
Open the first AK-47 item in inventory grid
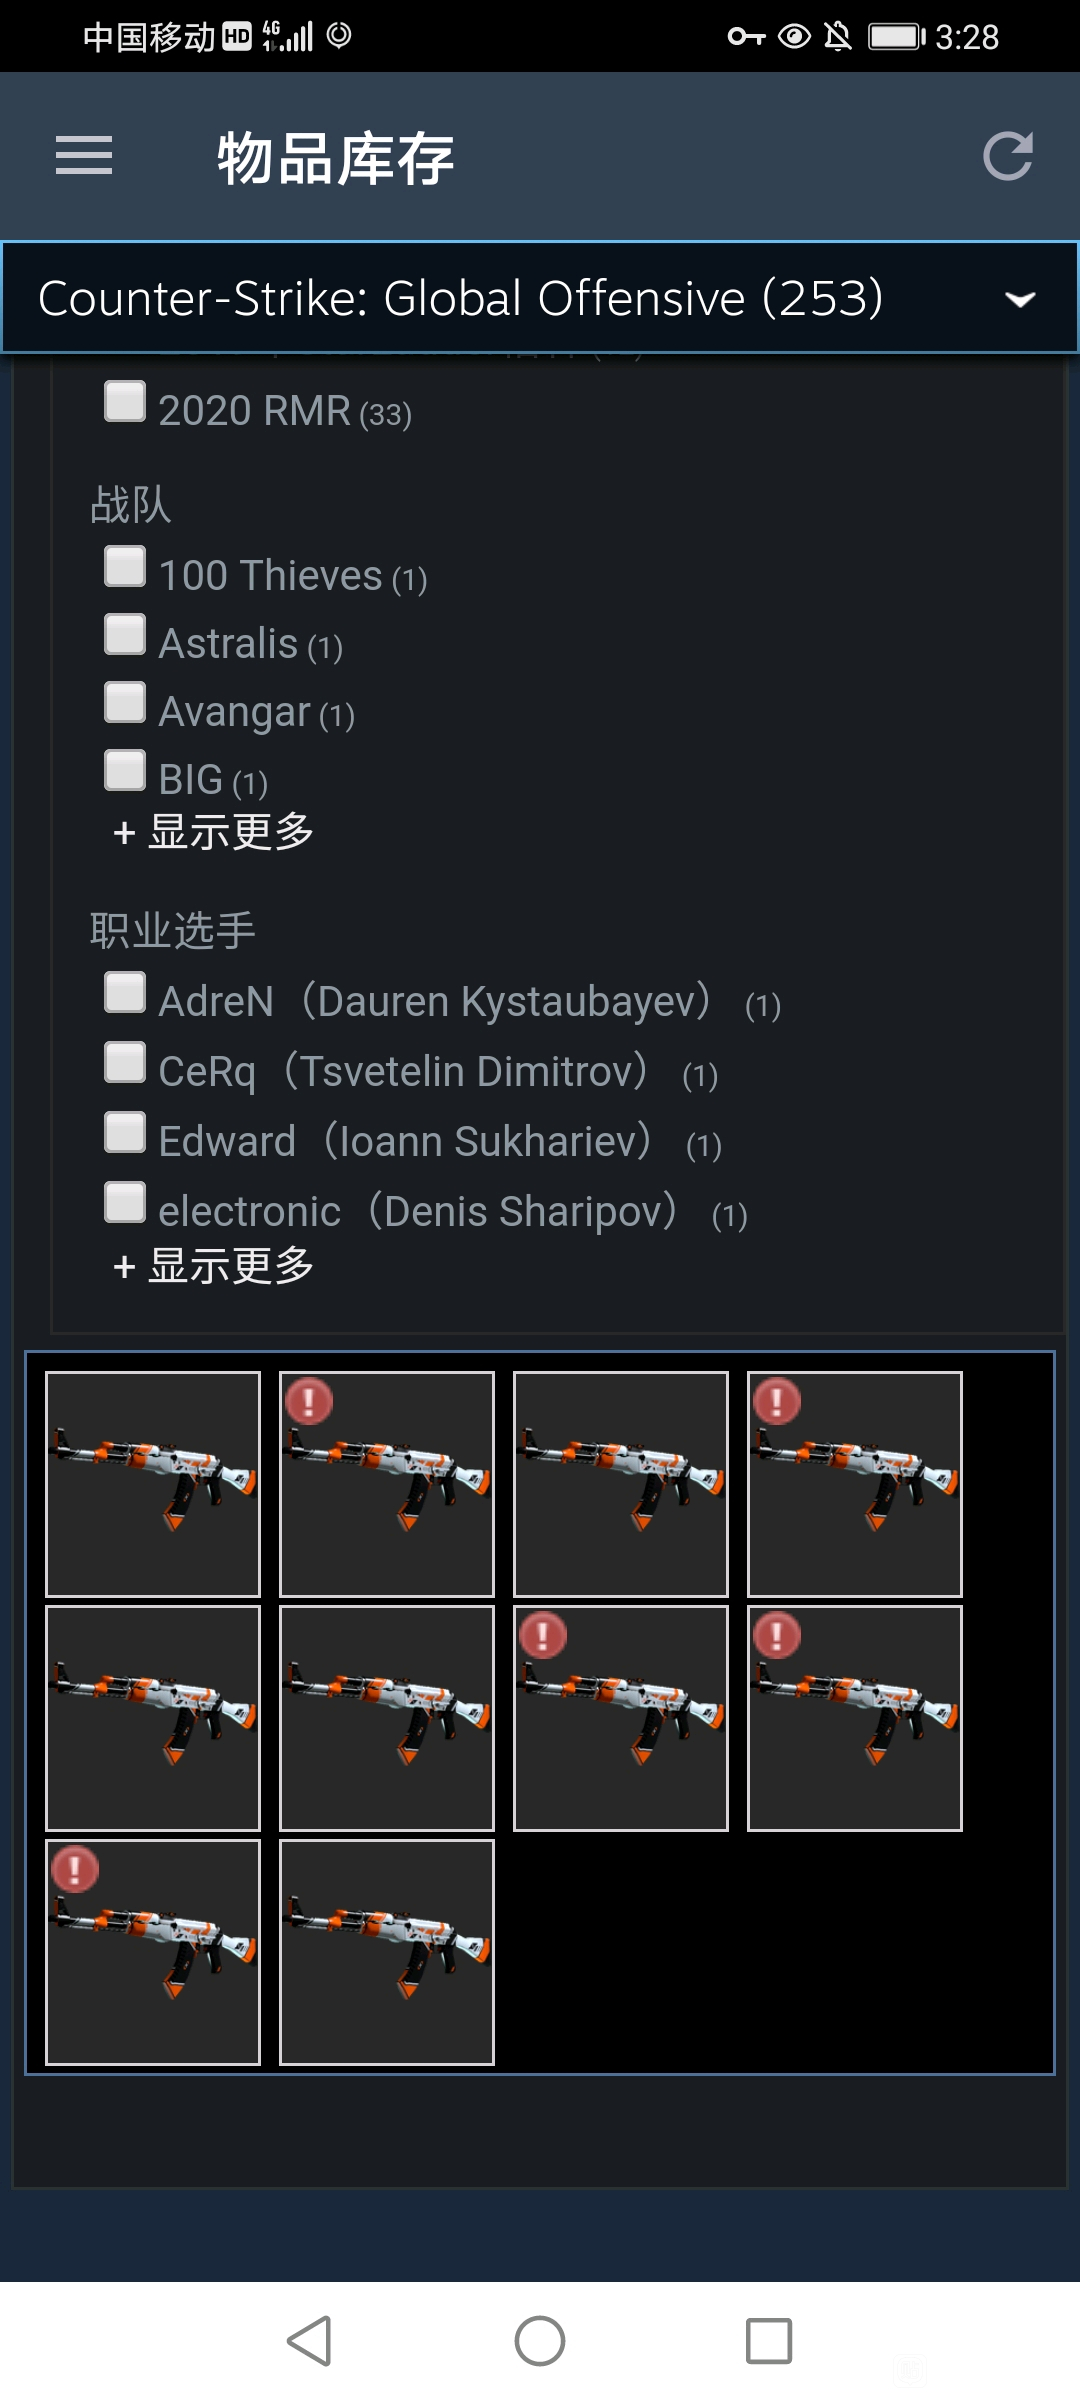point(153,1484)
